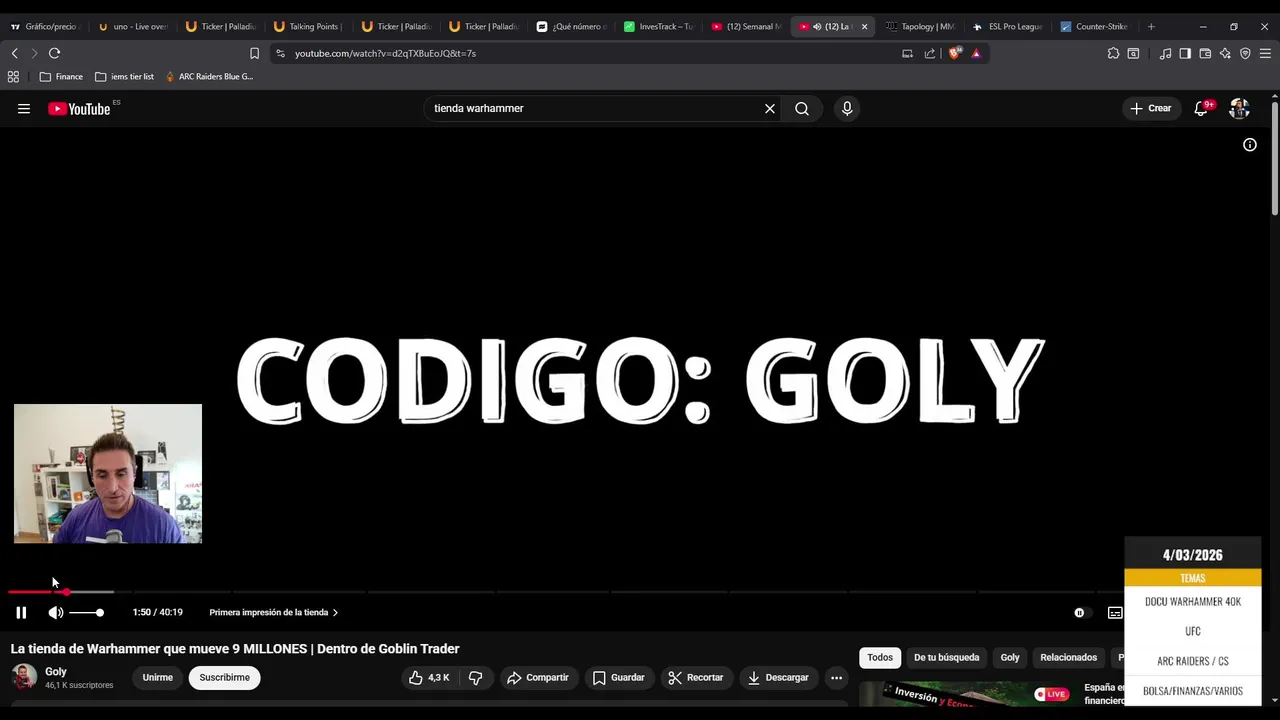
Task: Reload the page
Action: 54,54
